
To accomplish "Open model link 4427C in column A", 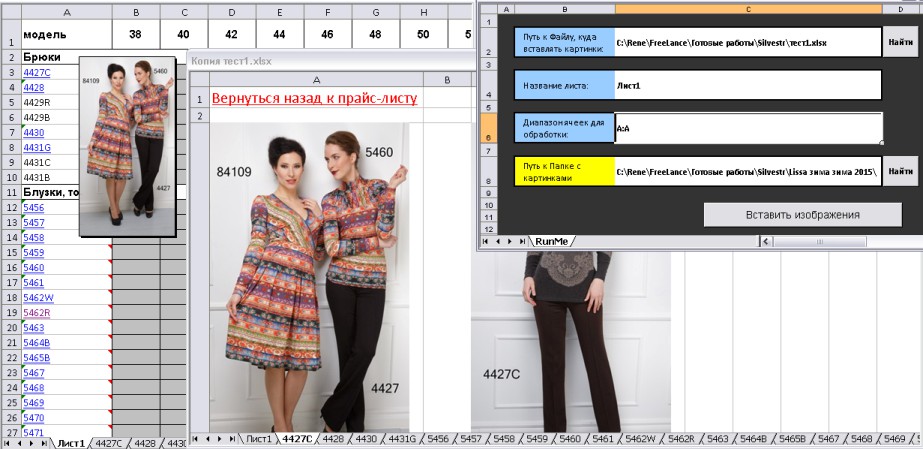I will coord(36,72).
